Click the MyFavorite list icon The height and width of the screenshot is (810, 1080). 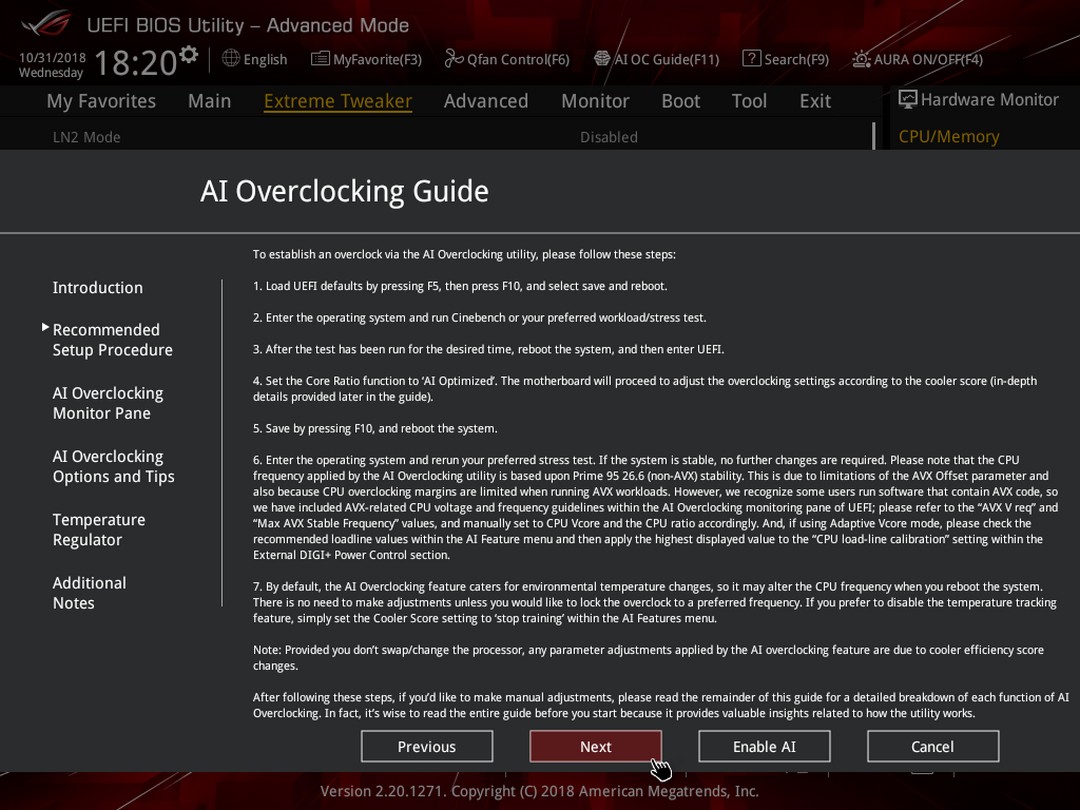pyautogui.click(x=320, y=59)
